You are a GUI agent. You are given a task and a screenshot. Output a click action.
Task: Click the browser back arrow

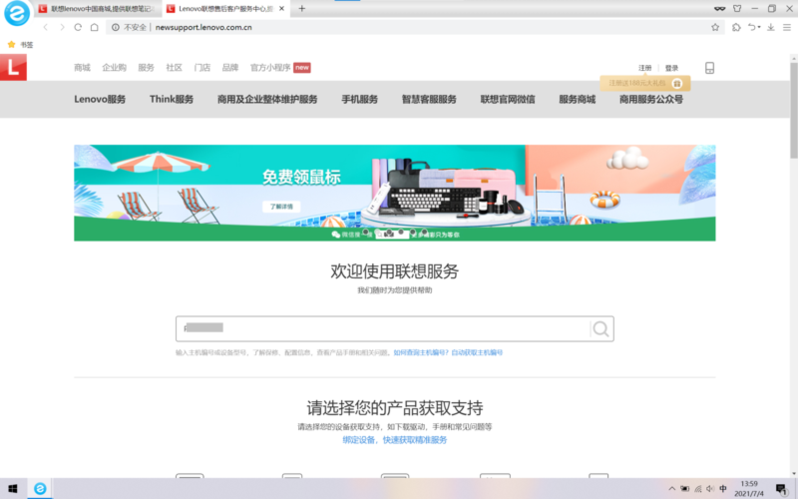point(45,27)
